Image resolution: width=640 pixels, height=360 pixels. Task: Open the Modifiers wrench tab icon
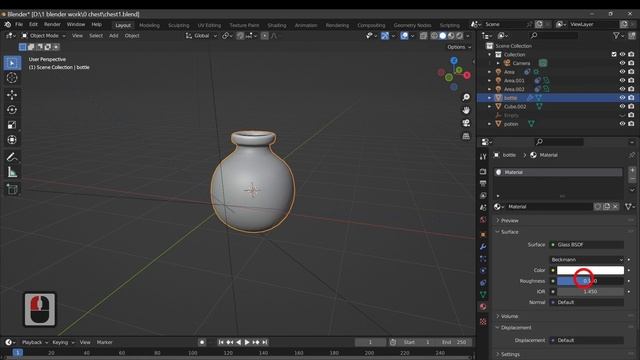tap(483, 247)
